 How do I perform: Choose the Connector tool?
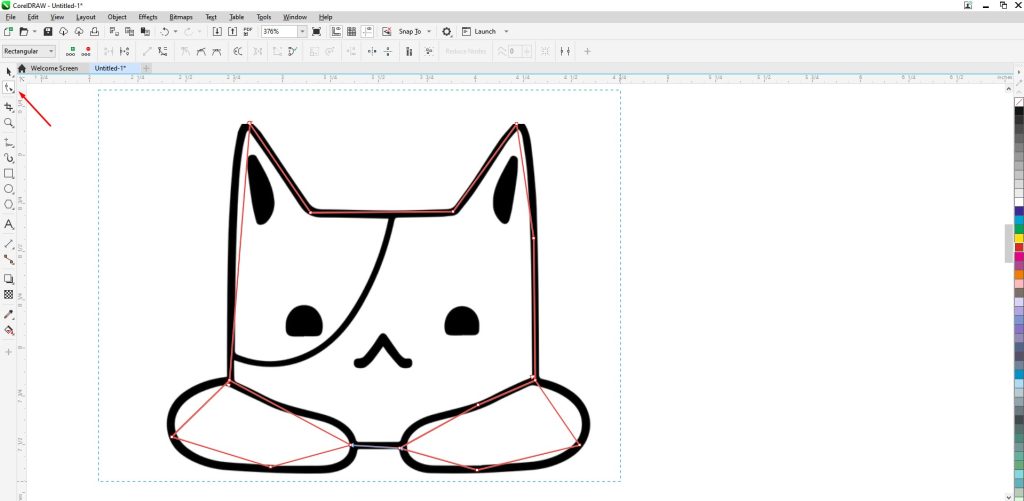(x=8, y=259)
